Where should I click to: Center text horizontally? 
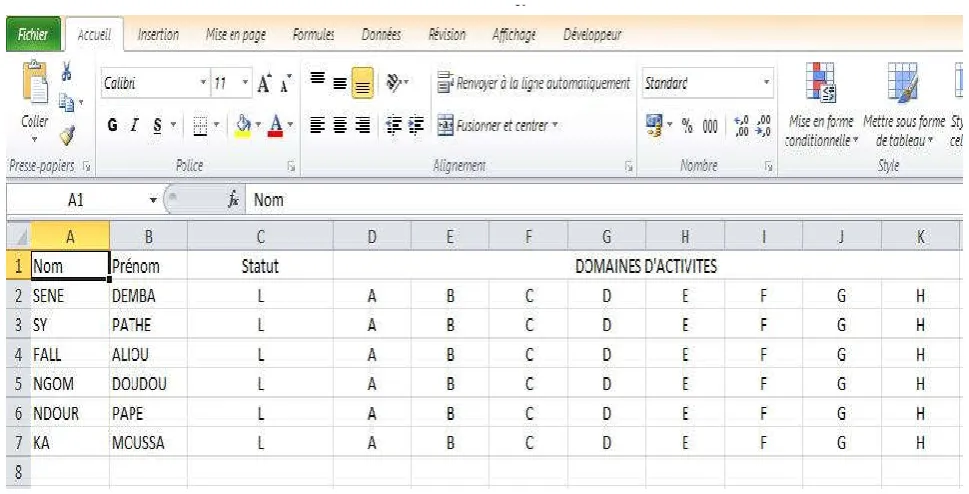coord(340,126)
